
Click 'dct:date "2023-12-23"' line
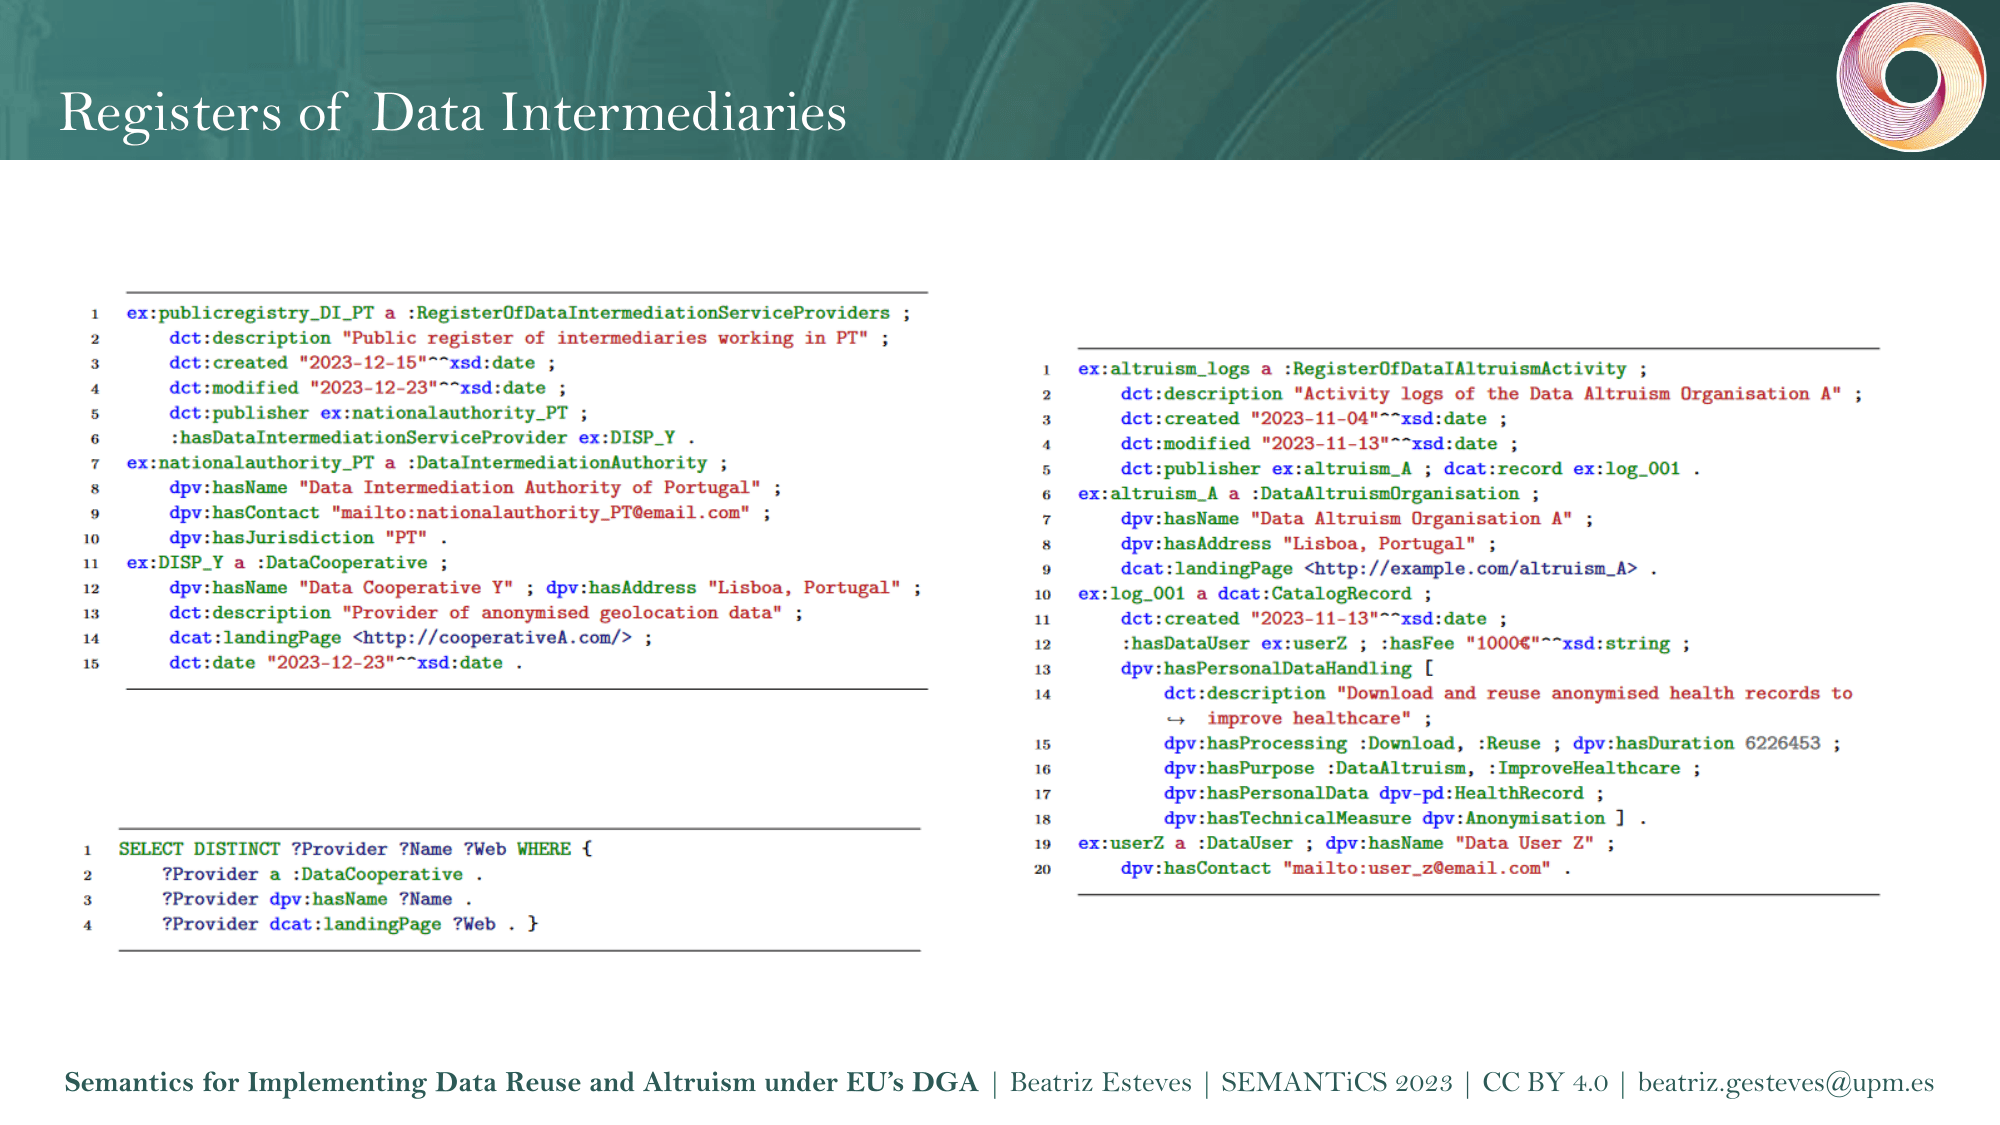pyautogui.click(x=346, y=663)
